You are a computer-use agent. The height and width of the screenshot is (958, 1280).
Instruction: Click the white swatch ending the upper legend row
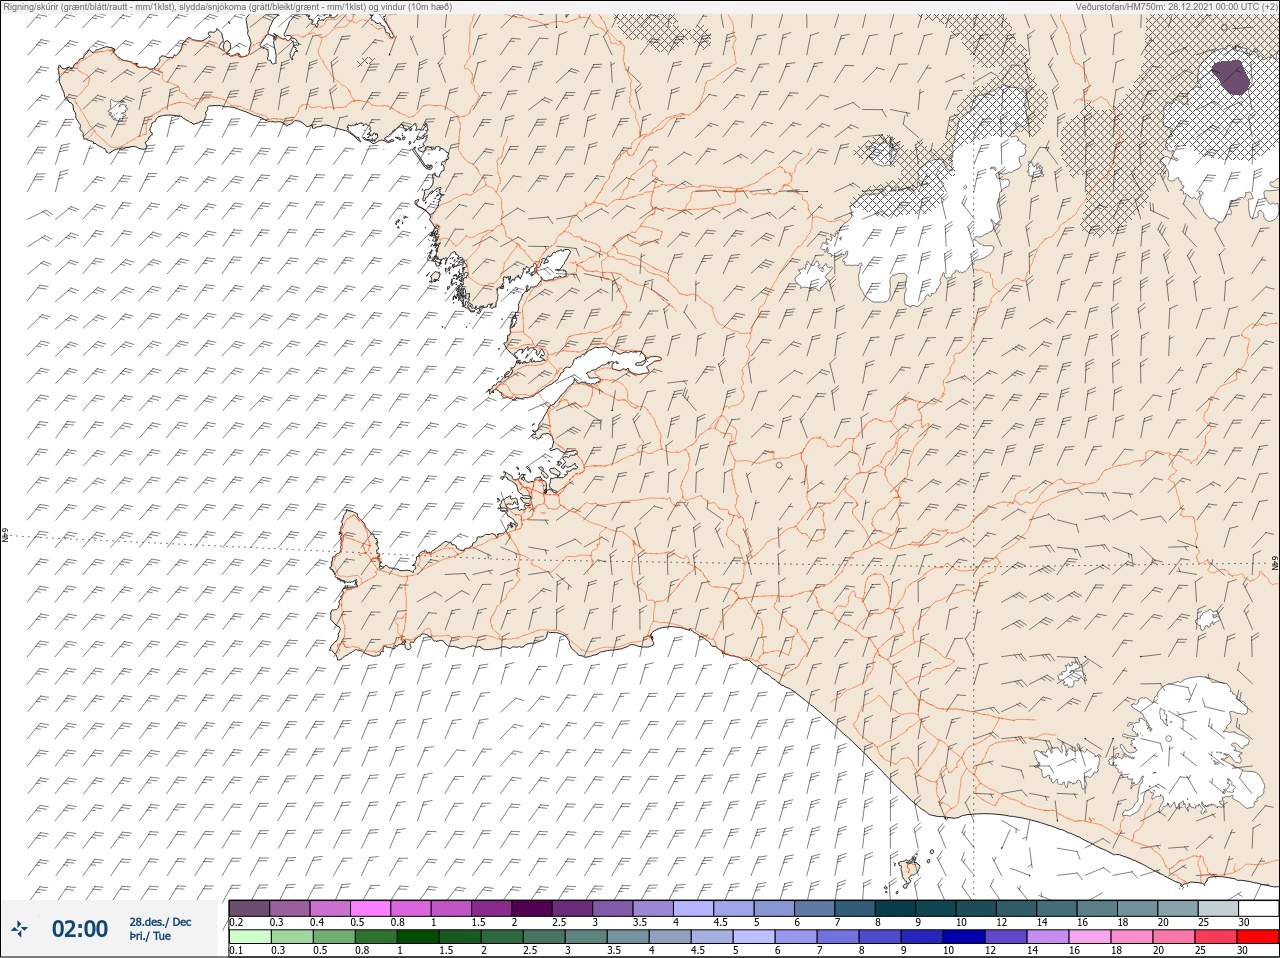pos(1258,908)
